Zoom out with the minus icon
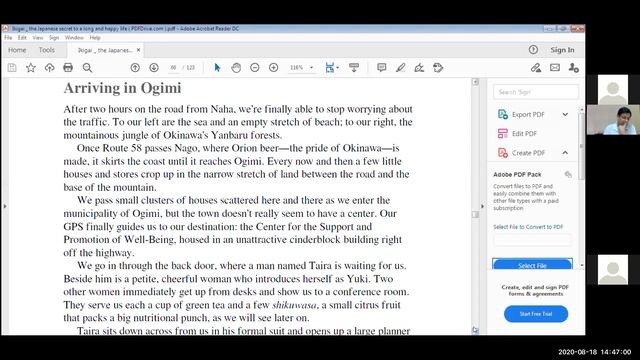Image resolution: width=640 pixels, height=360 pixels. [255, 68]
